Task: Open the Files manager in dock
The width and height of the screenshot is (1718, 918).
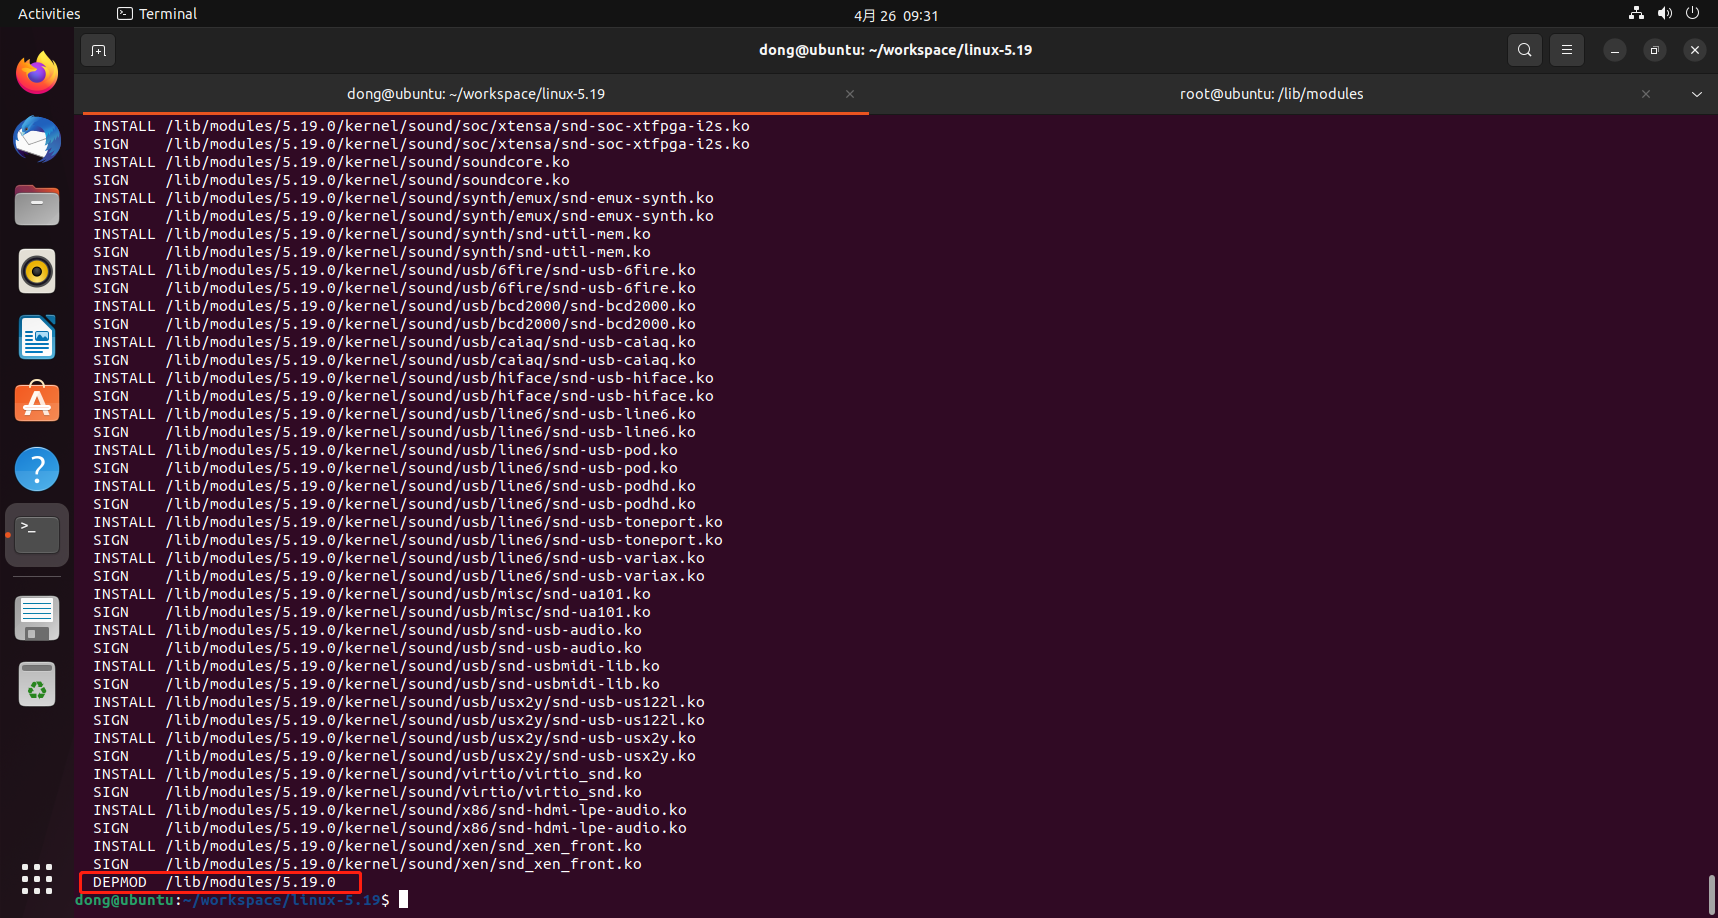Action: pos(37,205)
